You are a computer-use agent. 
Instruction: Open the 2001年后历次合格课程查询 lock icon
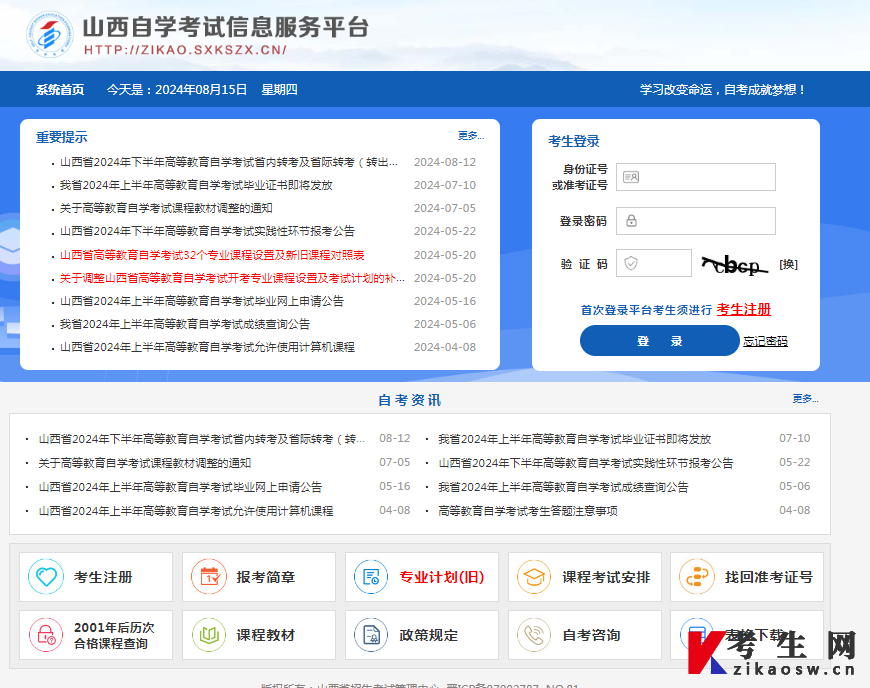pos(45,635)
